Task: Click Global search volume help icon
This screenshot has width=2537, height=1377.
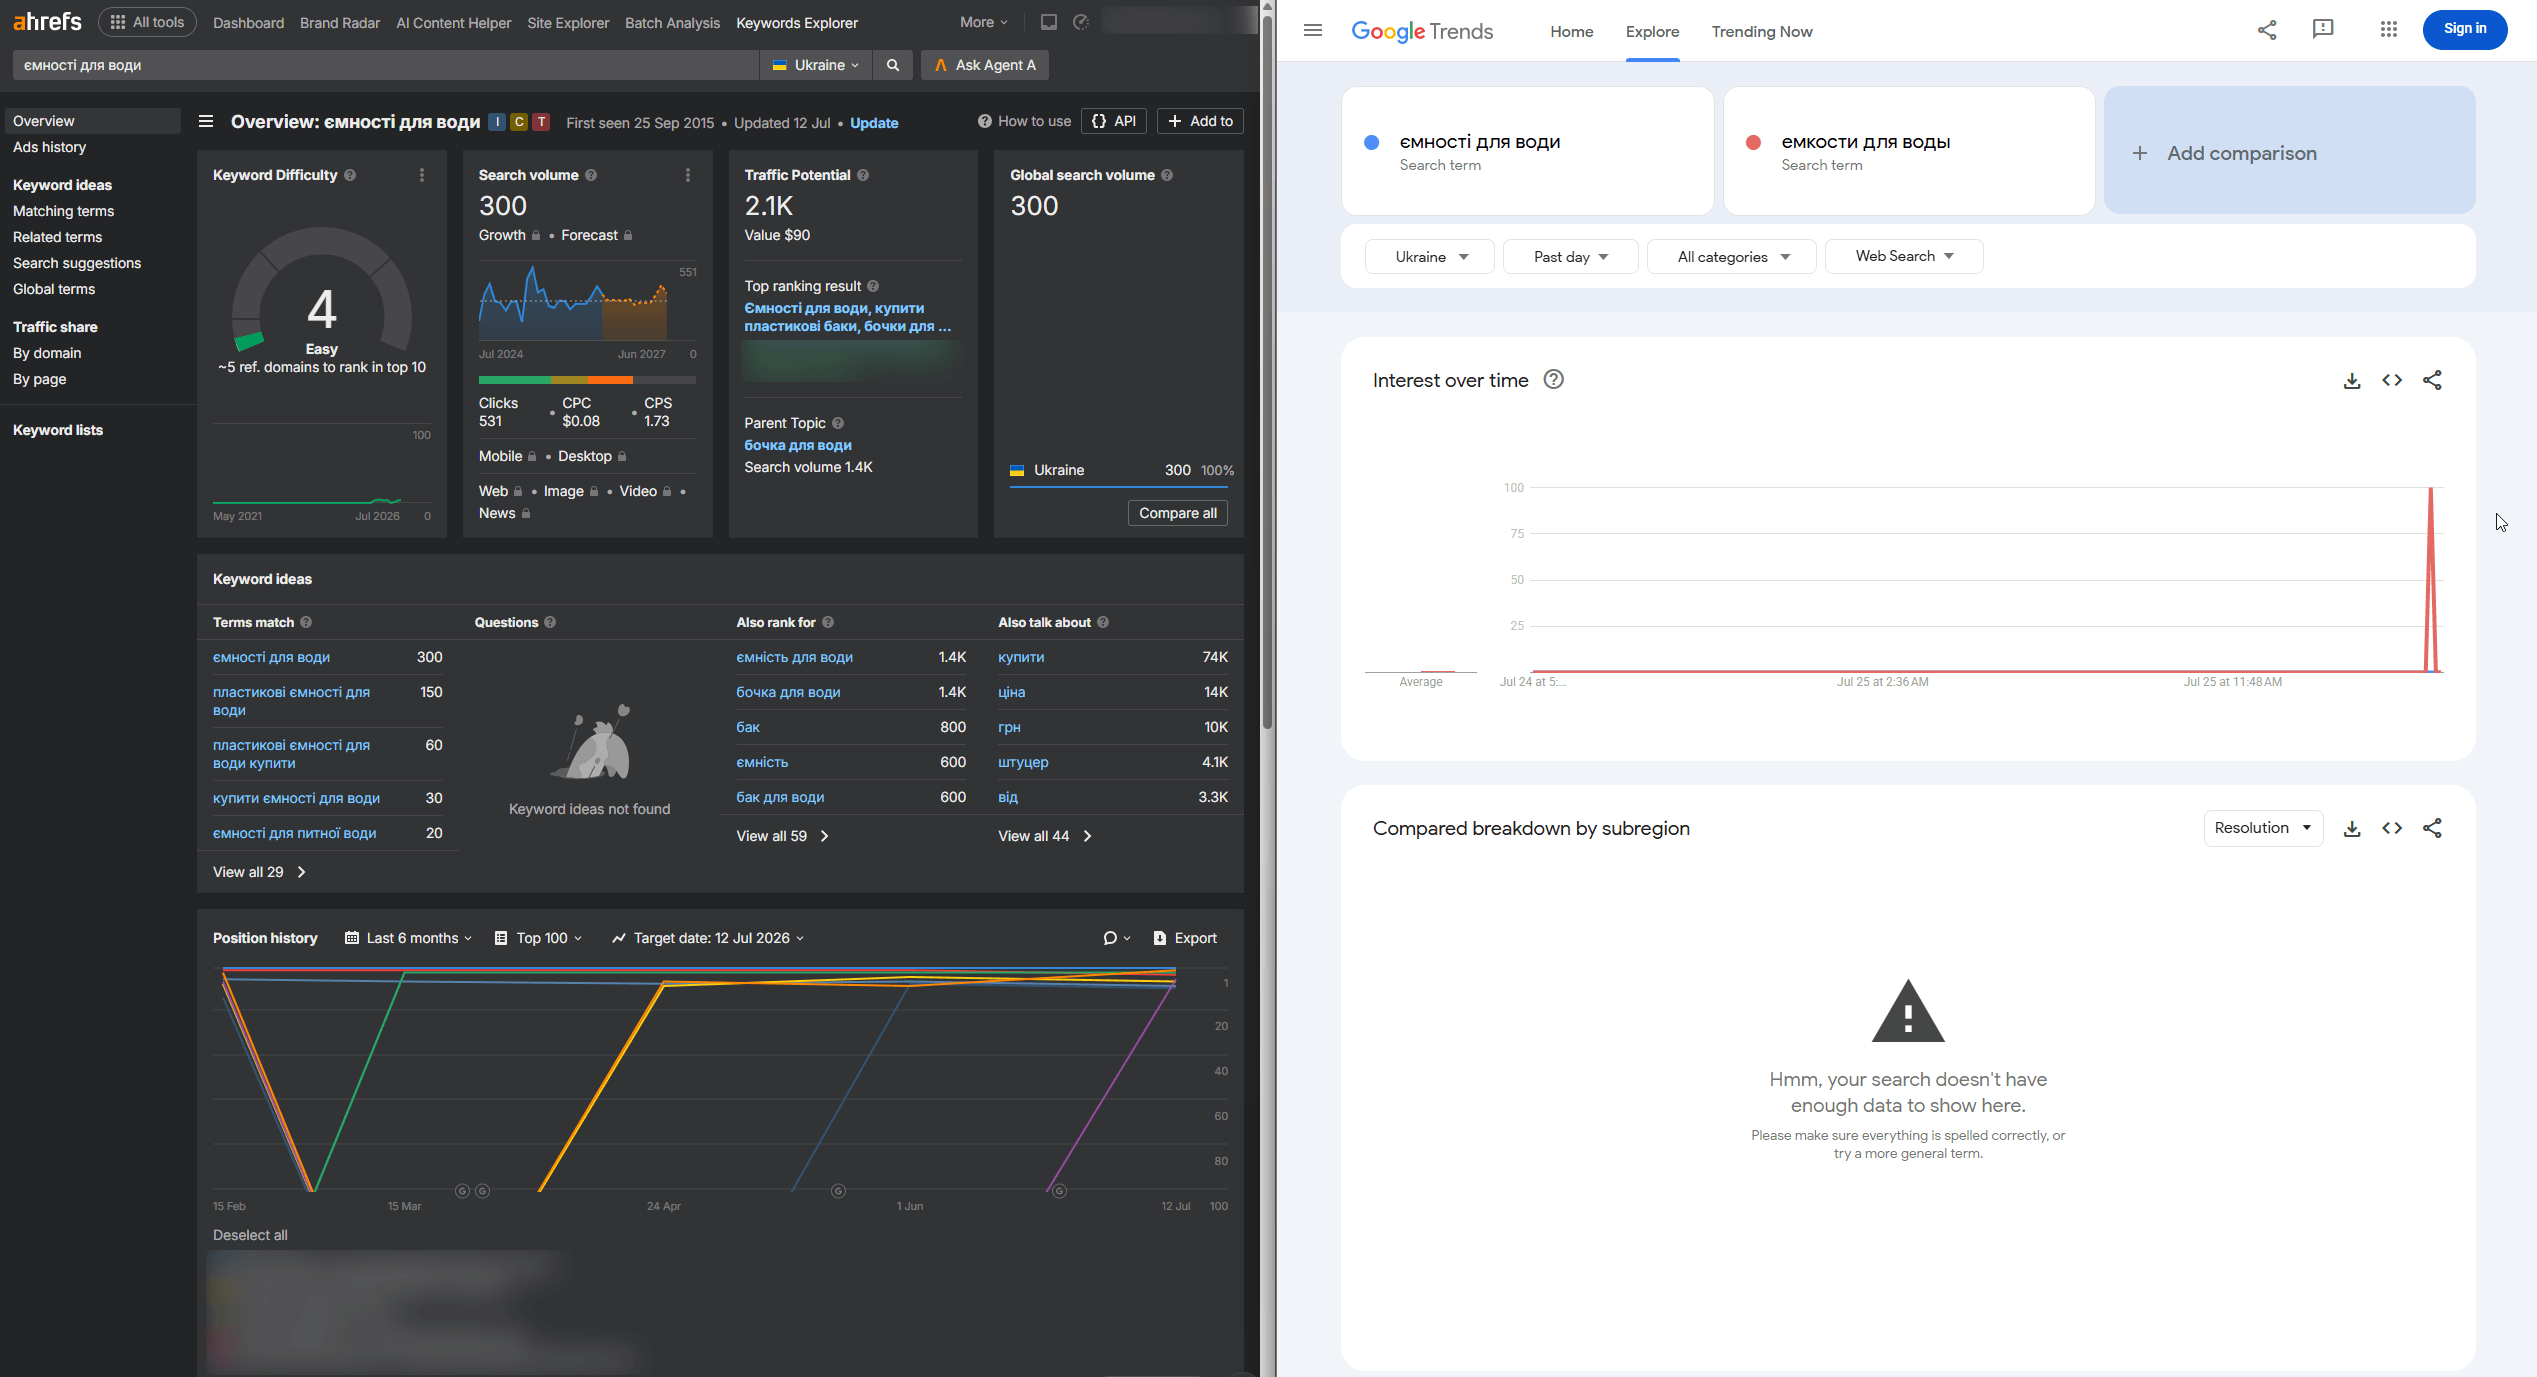Action: 1167,175
